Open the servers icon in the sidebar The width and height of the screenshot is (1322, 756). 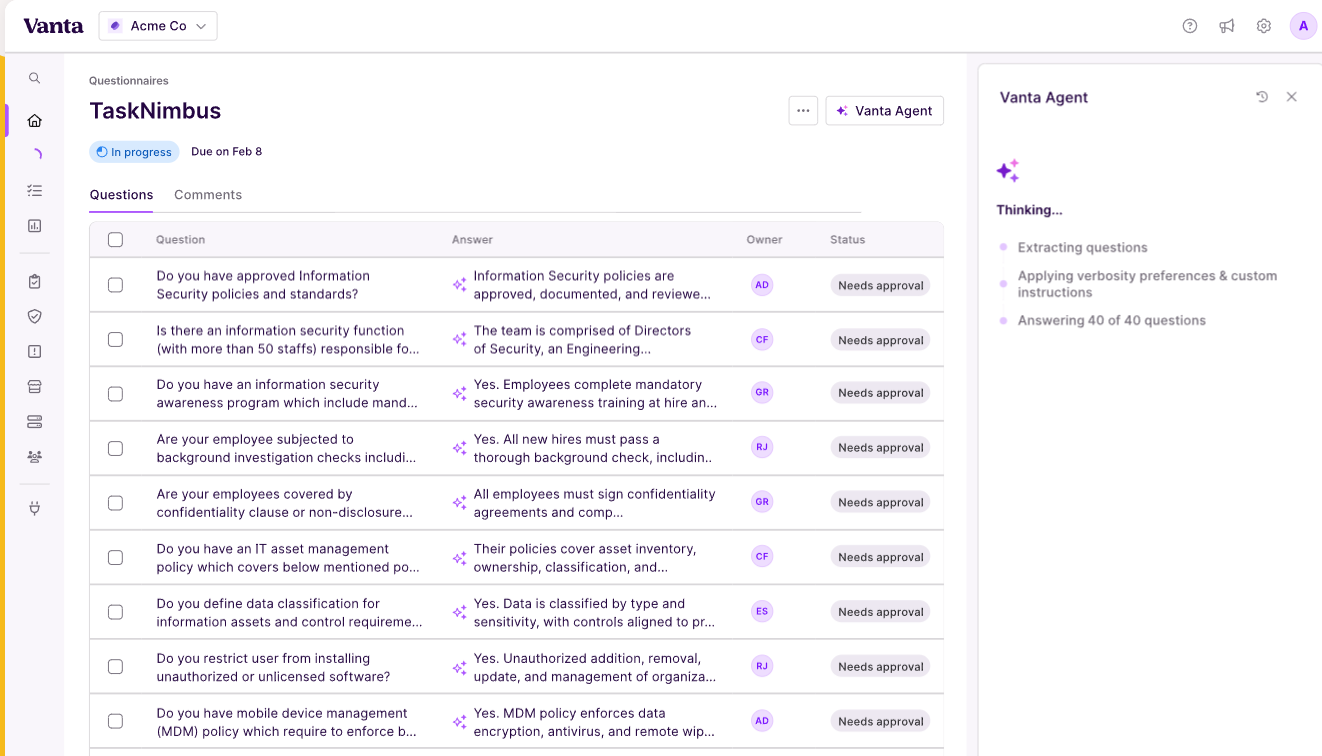34,421
